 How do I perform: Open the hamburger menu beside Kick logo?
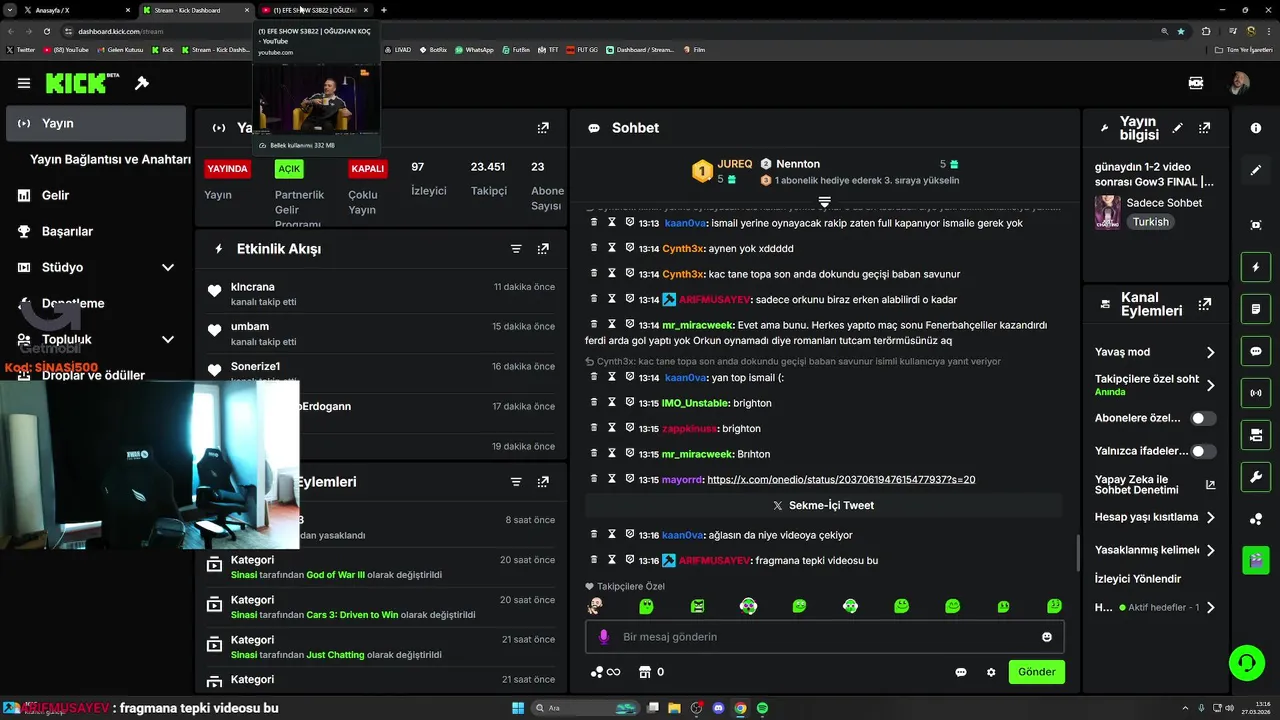tap(24, 83)
